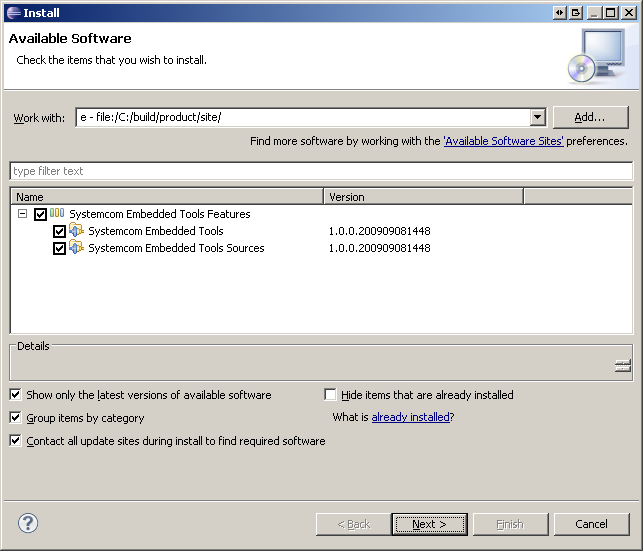The width and height of the screenshot is (643, 551).
Task: Click version 1.0.0.200909081448 of Embedded Tools Sources
Action: (380, 248)
